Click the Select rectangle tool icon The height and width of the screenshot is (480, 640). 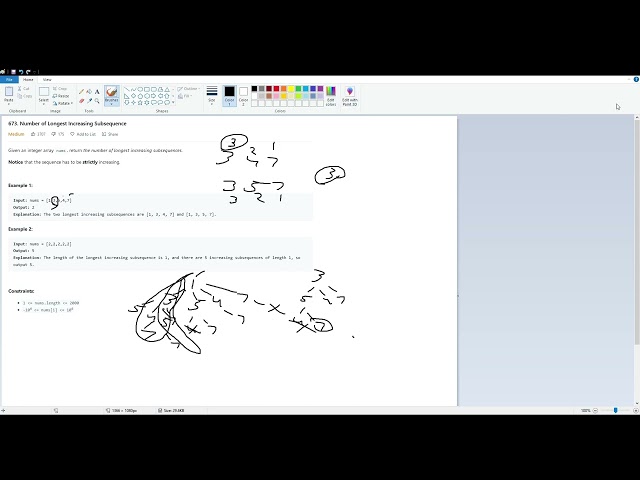tap(44, 91)
